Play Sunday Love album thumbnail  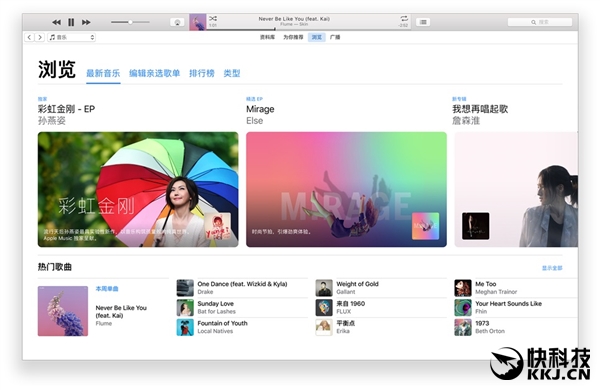coord(185,307)
